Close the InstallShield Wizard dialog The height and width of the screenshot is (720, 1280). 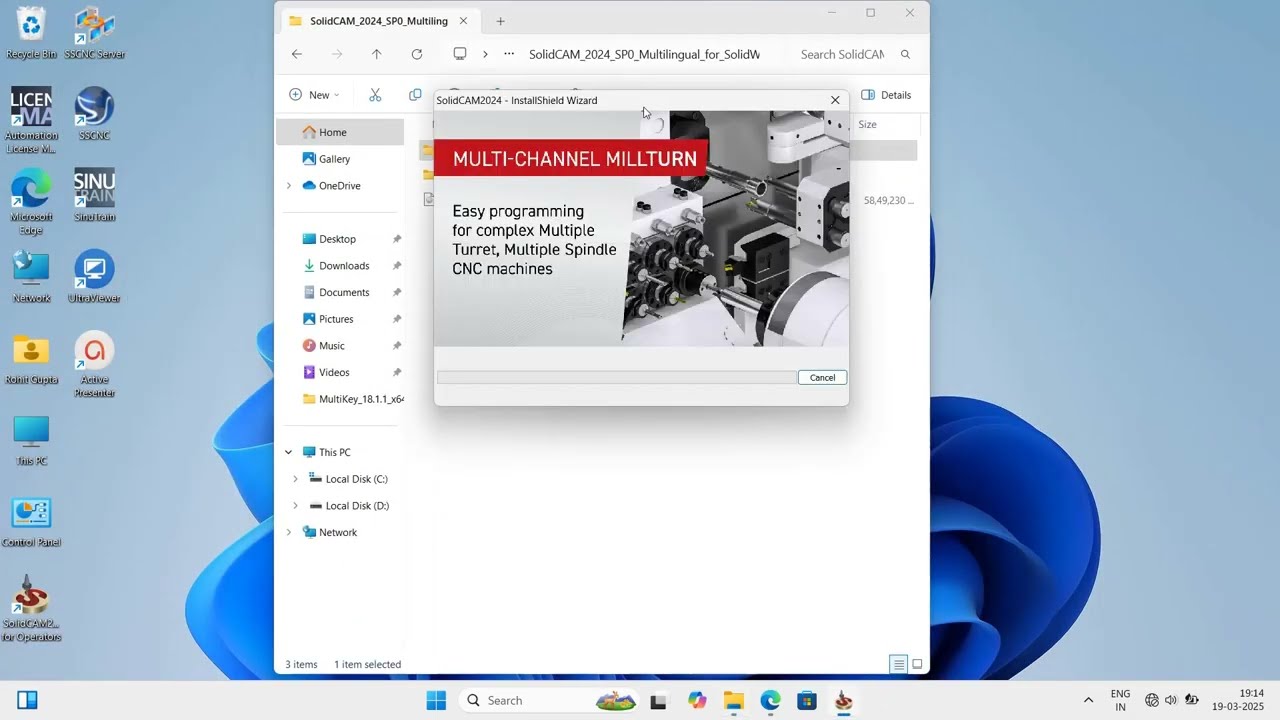click(835, 100)
